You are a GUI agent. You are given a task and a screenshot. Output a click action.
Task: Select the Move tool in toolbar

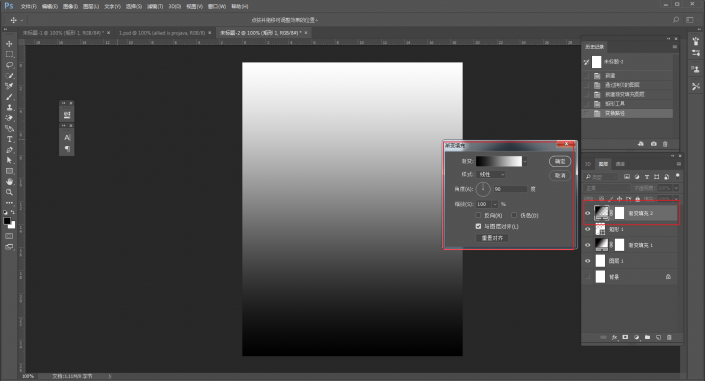pyautogui.click(x=9, y=44)
